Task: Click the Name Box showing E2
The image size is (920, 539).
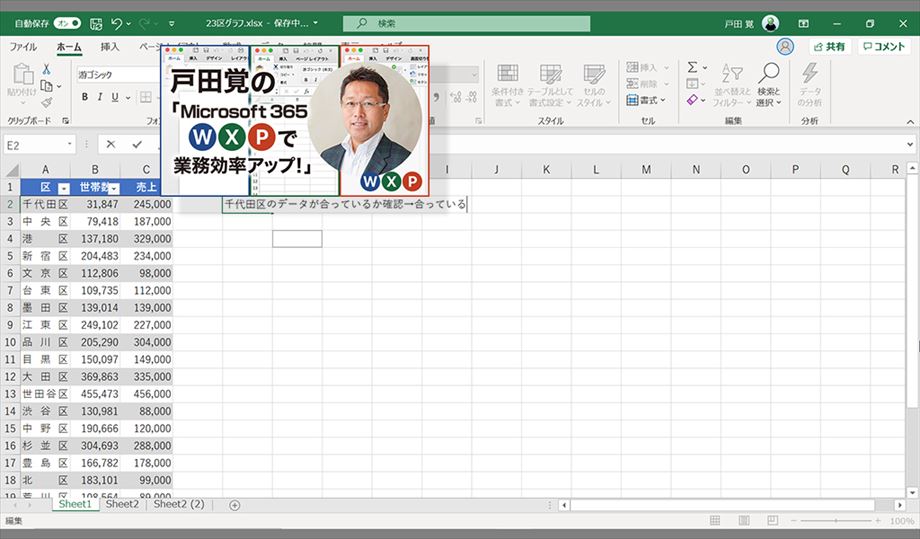Action: point(34,145)
